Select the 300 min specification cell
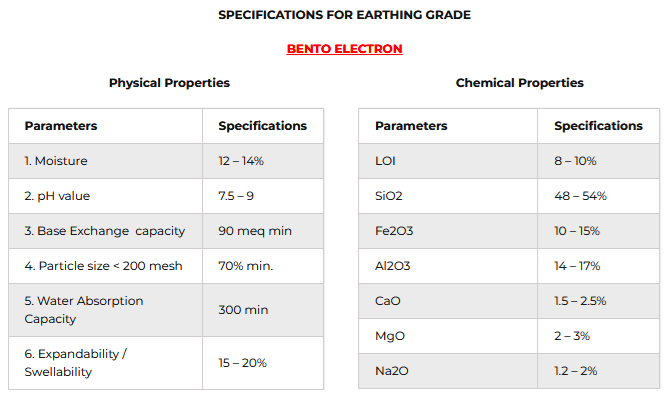Screen dimensions: 670x401 pos(263,310)
